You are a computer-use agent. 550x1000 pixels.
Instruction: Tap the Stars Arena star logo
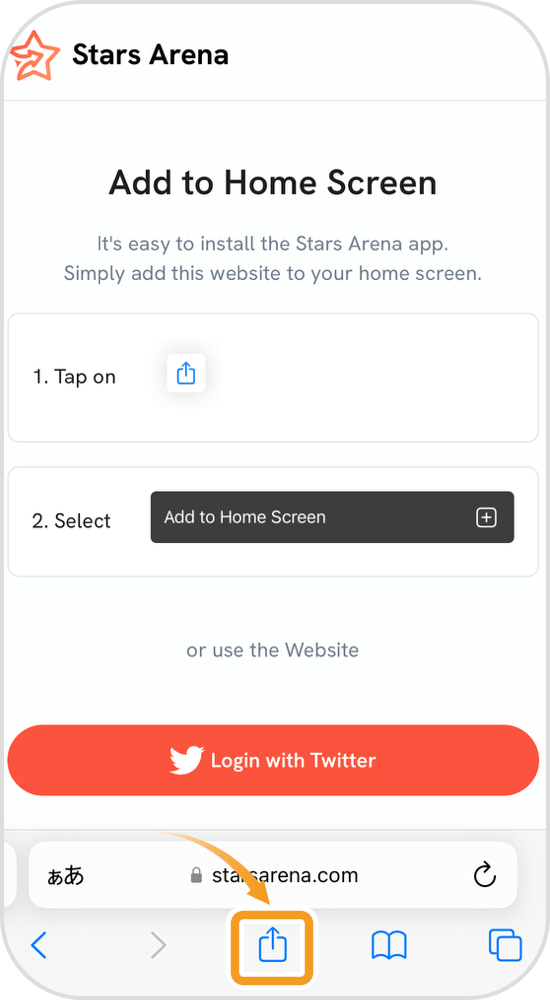click(35, 55)
